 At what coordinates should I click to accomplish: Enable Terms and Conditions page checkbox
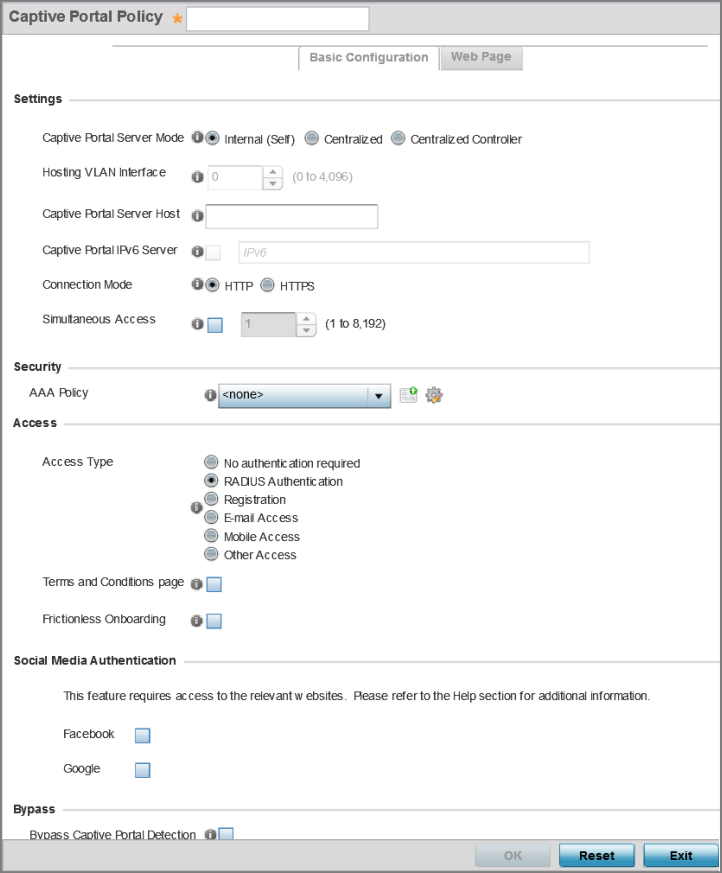point(214,585)
